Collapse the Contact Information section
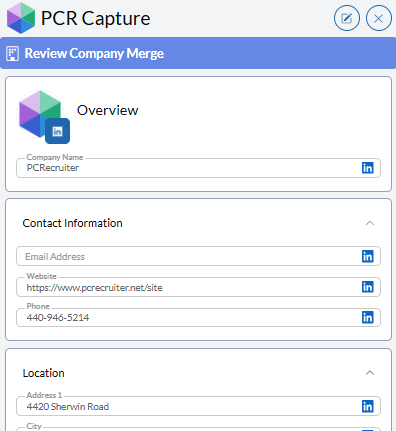Image resolution: width=396 pixels, height=431 pixels. pos(370,223)
